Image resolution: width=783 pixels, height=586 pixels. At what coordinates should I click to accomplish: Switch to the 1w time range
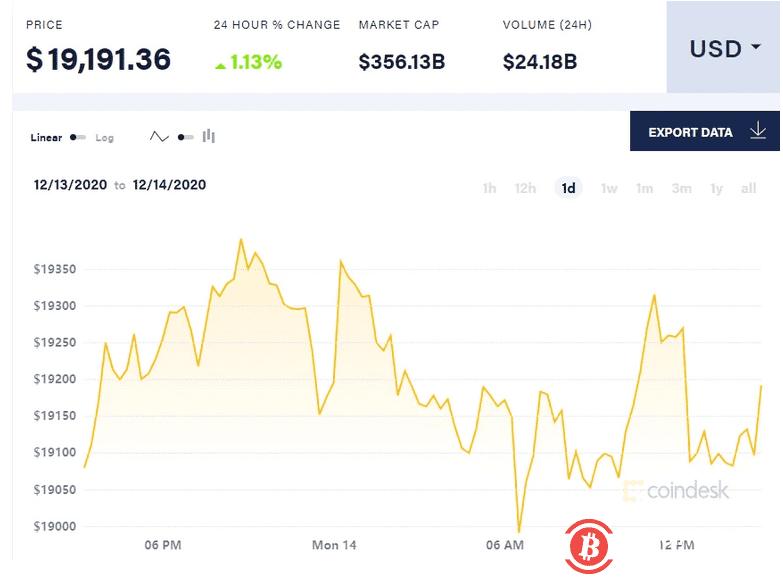coord(609,188)
